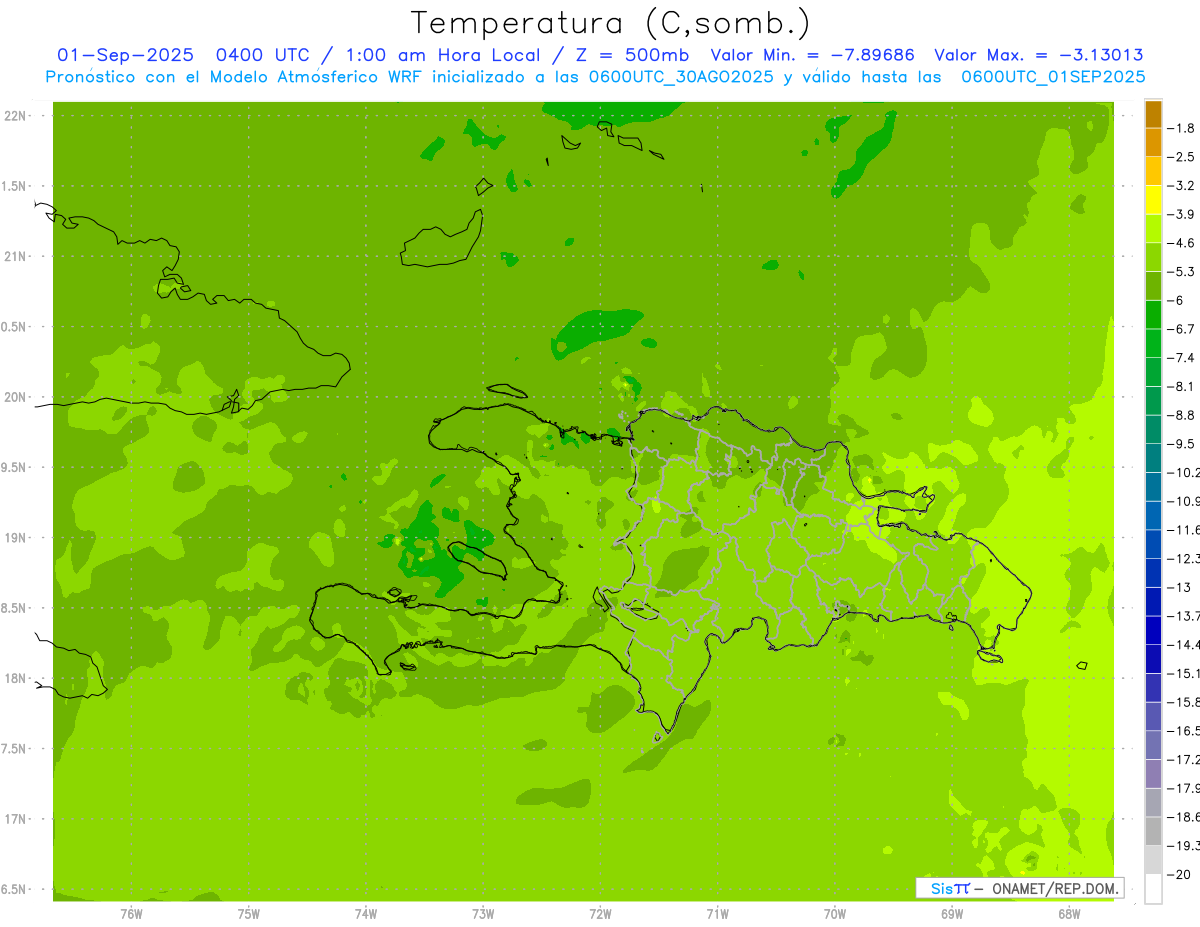
Task: Click the '0600UTC_01SEP2025' valid-until text
Action: click(1053, 77)
